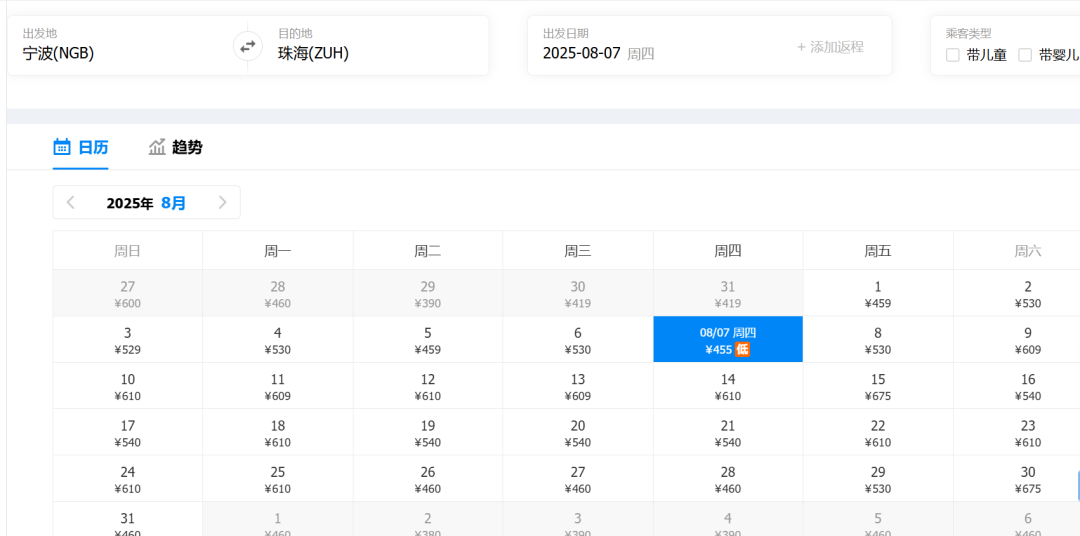Select August 27 priced ¥460
Viewport: 1080px width, 536px height.
(578, 479)
